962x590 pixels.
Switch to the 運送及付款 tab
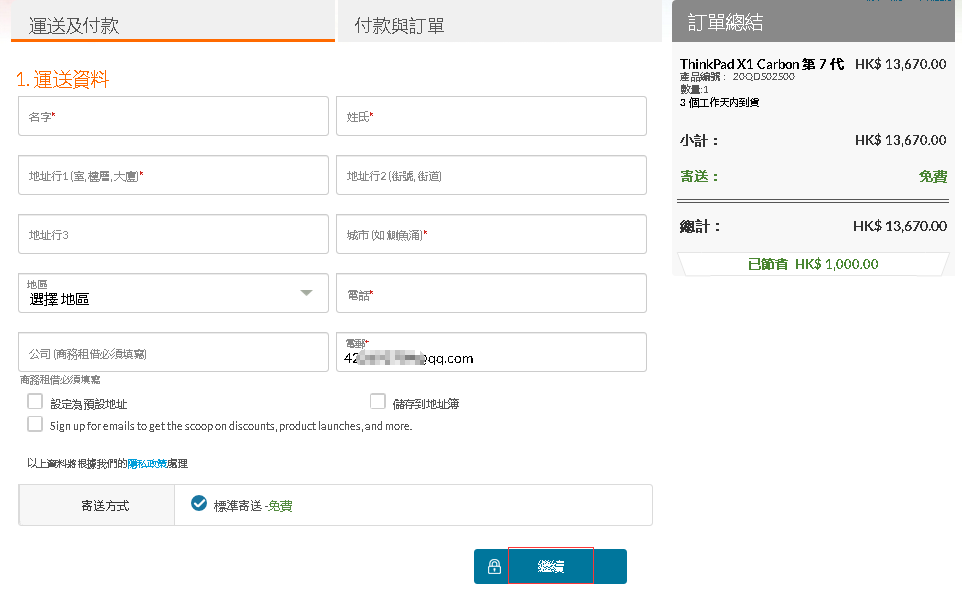pyautogui.click(x=172, y=24)
